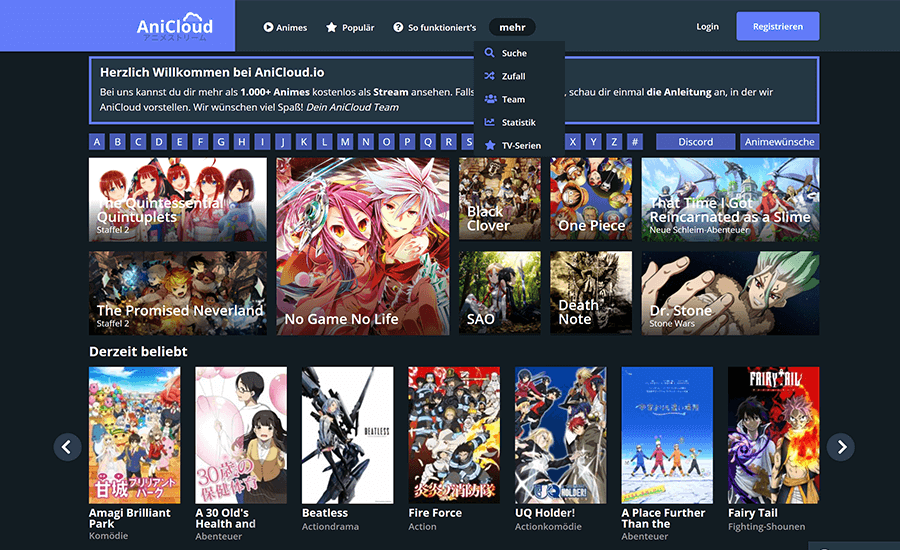
Task: Click the Beatless title text
Action: pyautogui.click(x=325, y=513)
